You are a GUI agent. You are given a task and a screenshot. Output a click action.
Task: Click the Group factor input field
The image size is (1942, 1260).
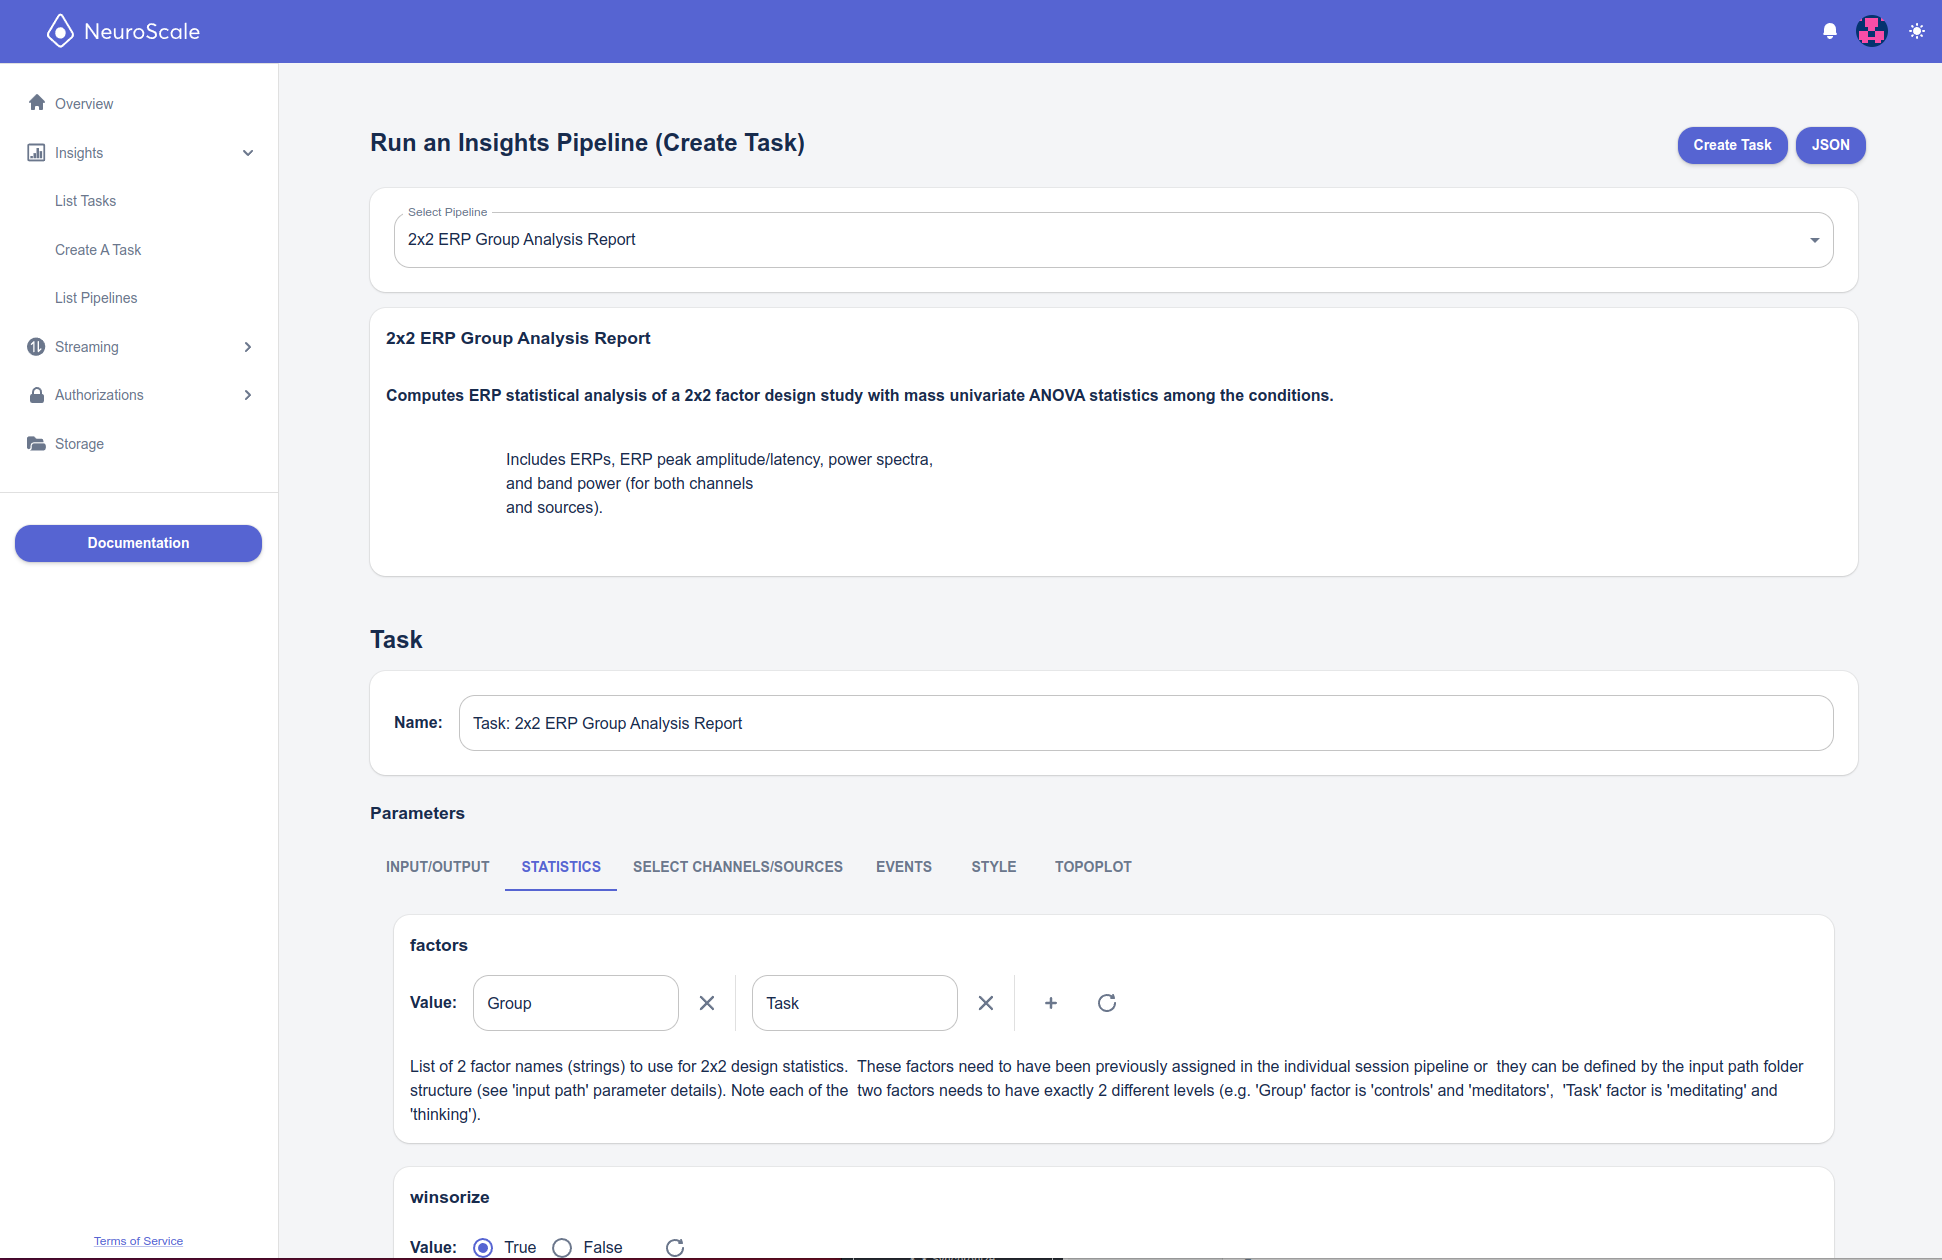tap(576, 1003)
